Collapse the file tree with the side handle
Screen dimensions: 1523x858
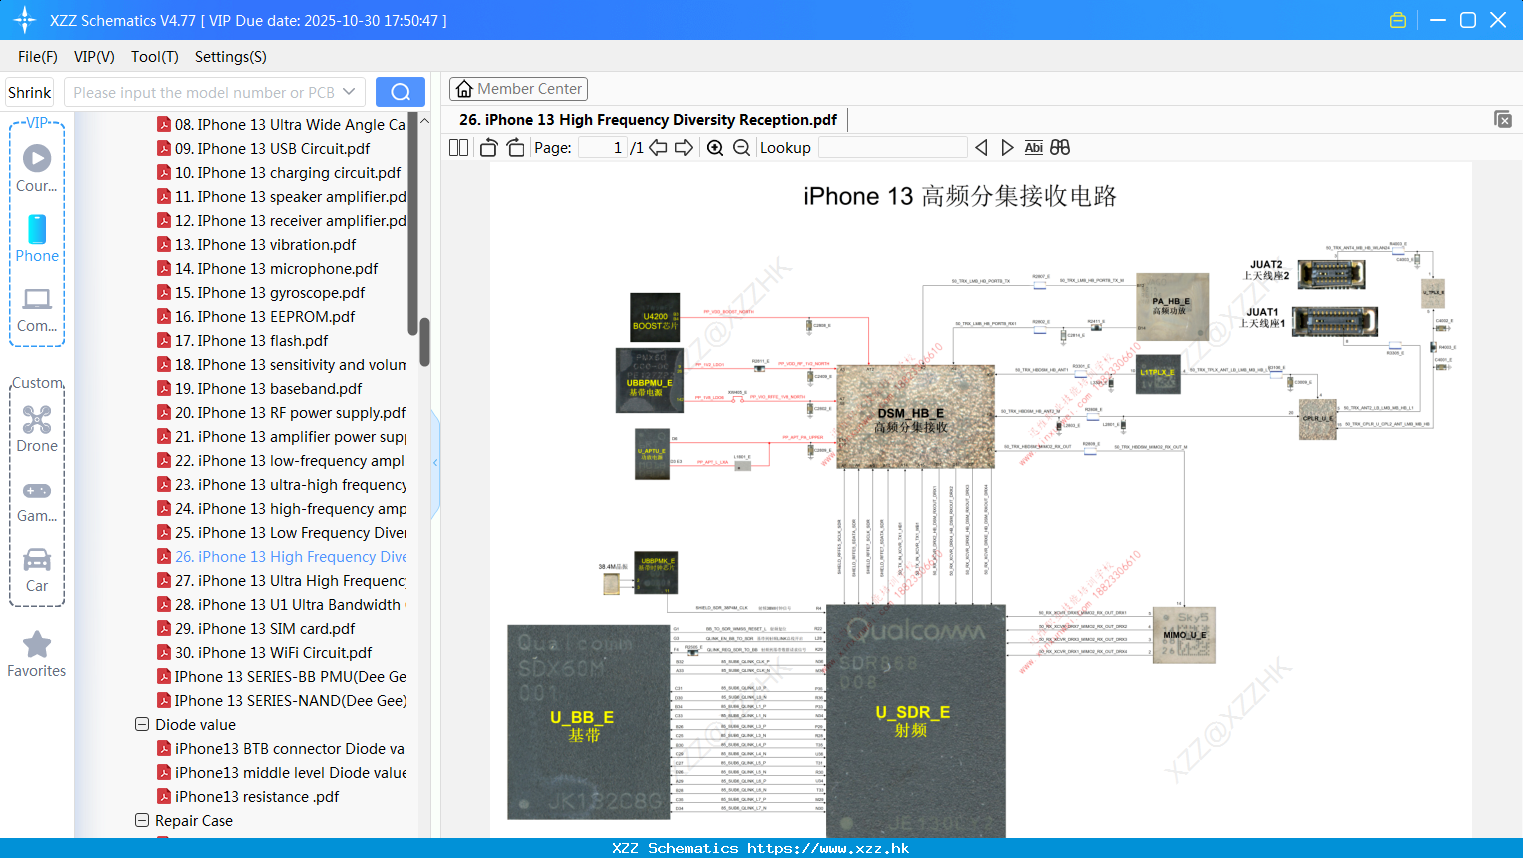pos(435,463)
